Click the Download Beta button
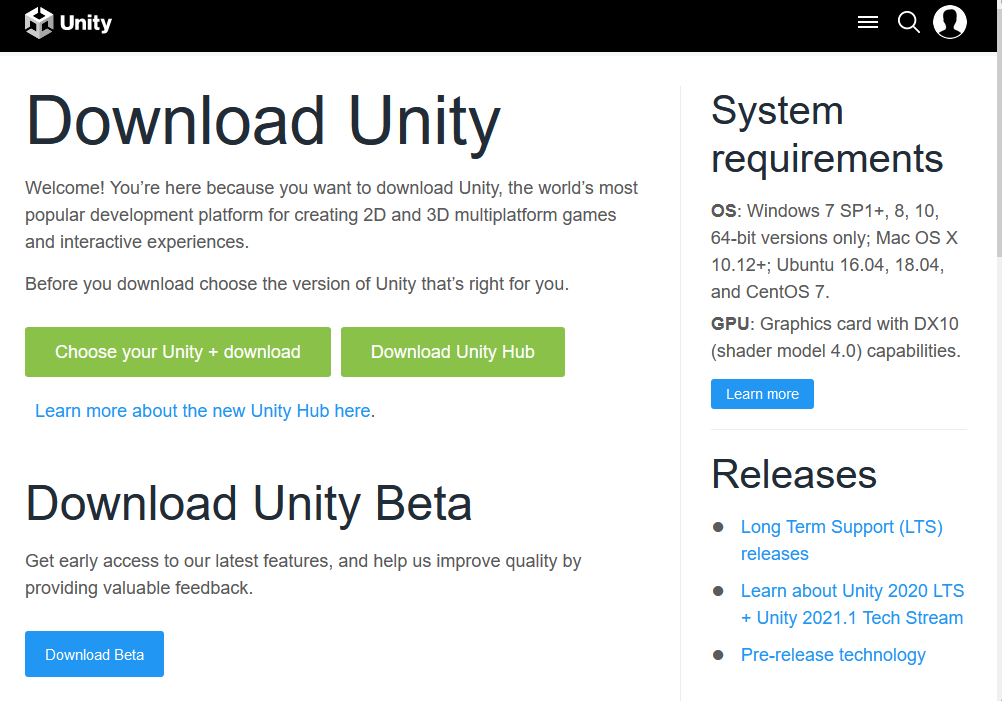The width and height of the screenshot is (1002, 701). pos(95,654)
